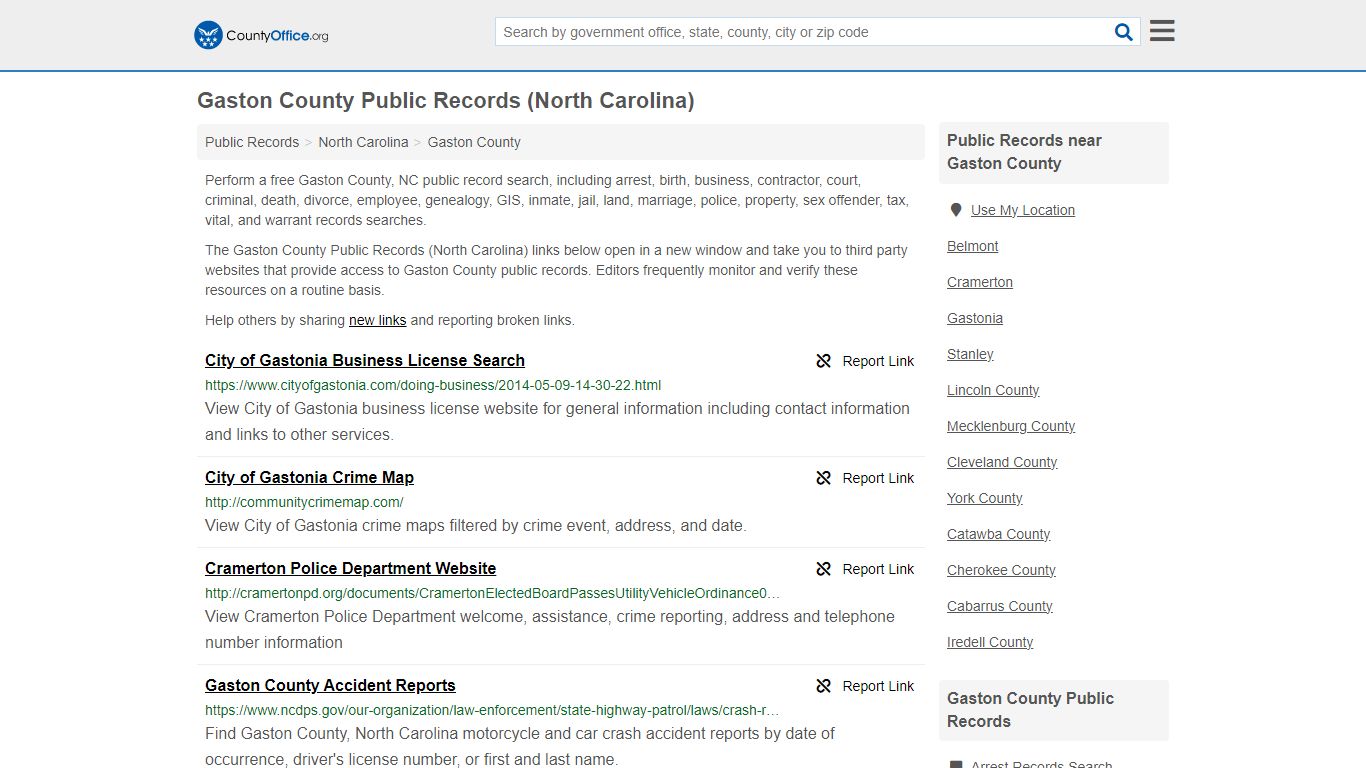Open Cleveland County records
1366x768 pixels.
[x=1002, y=462]
